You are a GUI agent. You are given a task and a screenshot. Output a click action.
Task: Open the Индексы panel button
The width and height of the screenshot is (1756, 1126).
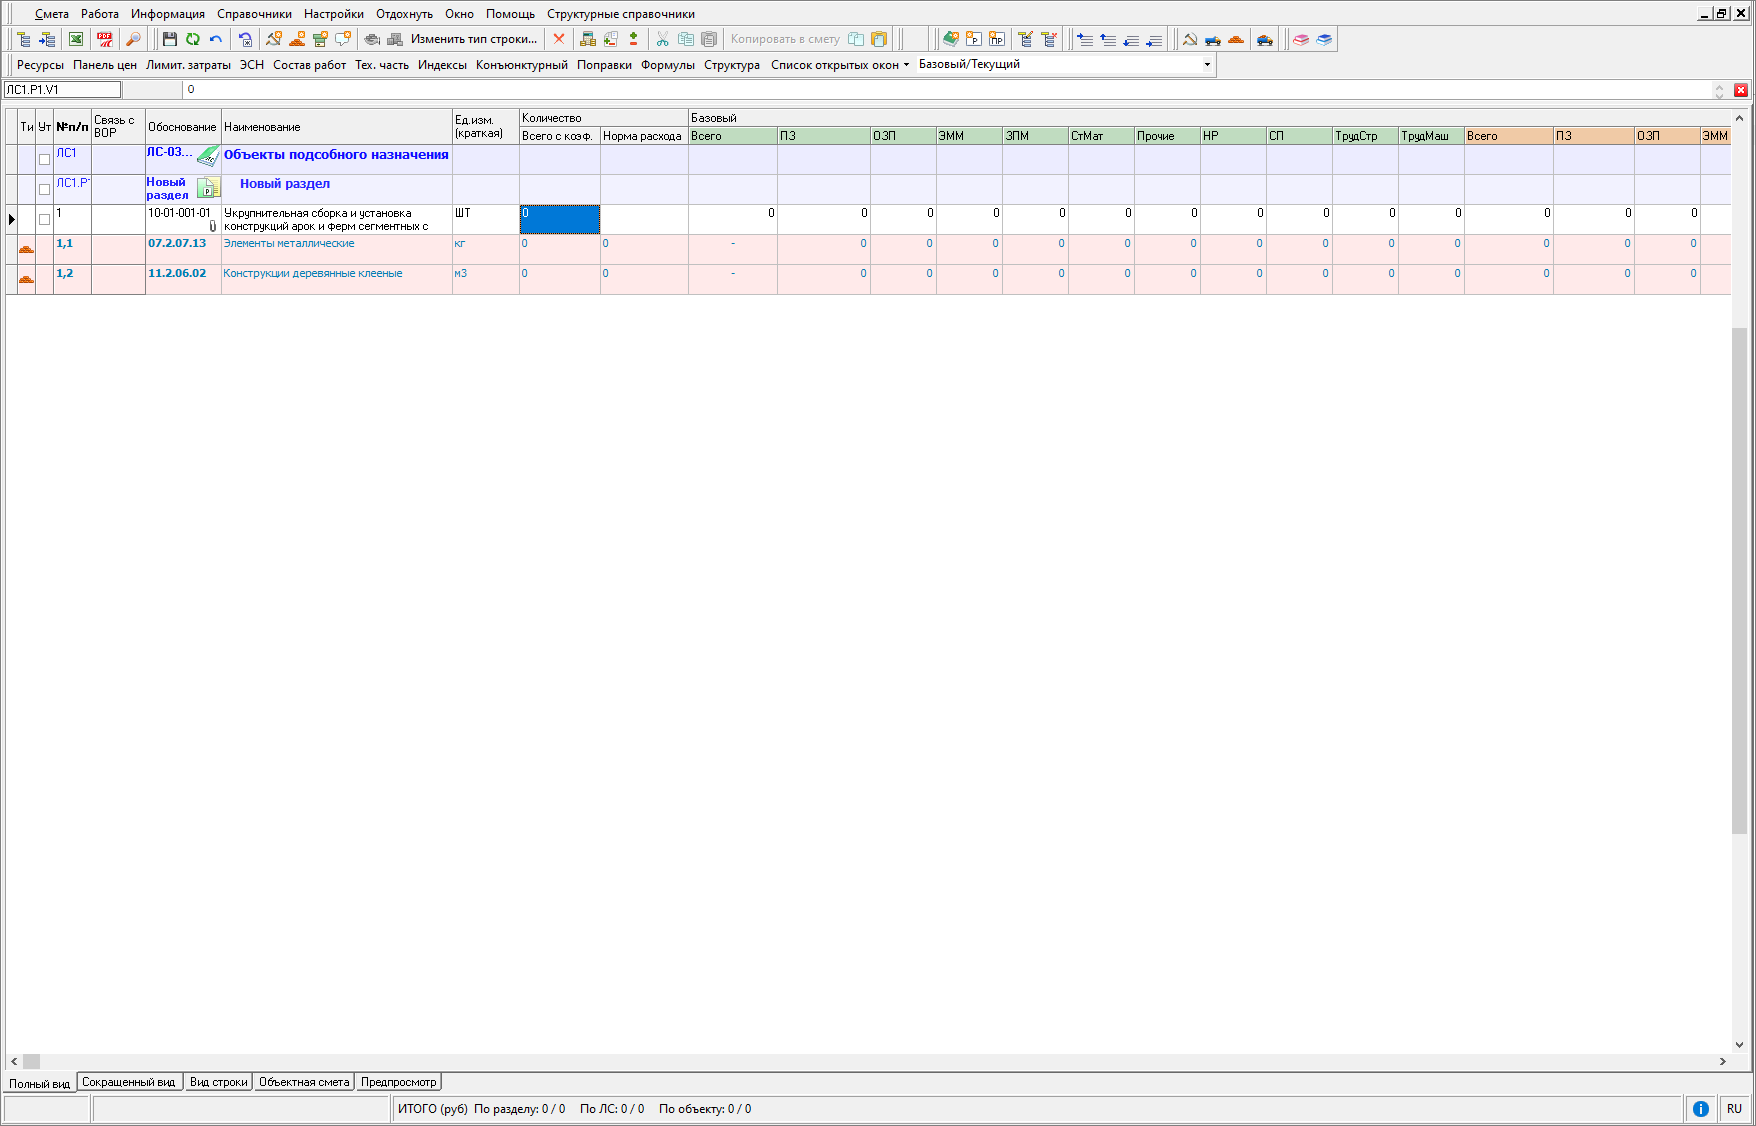[x=442, y=65]
